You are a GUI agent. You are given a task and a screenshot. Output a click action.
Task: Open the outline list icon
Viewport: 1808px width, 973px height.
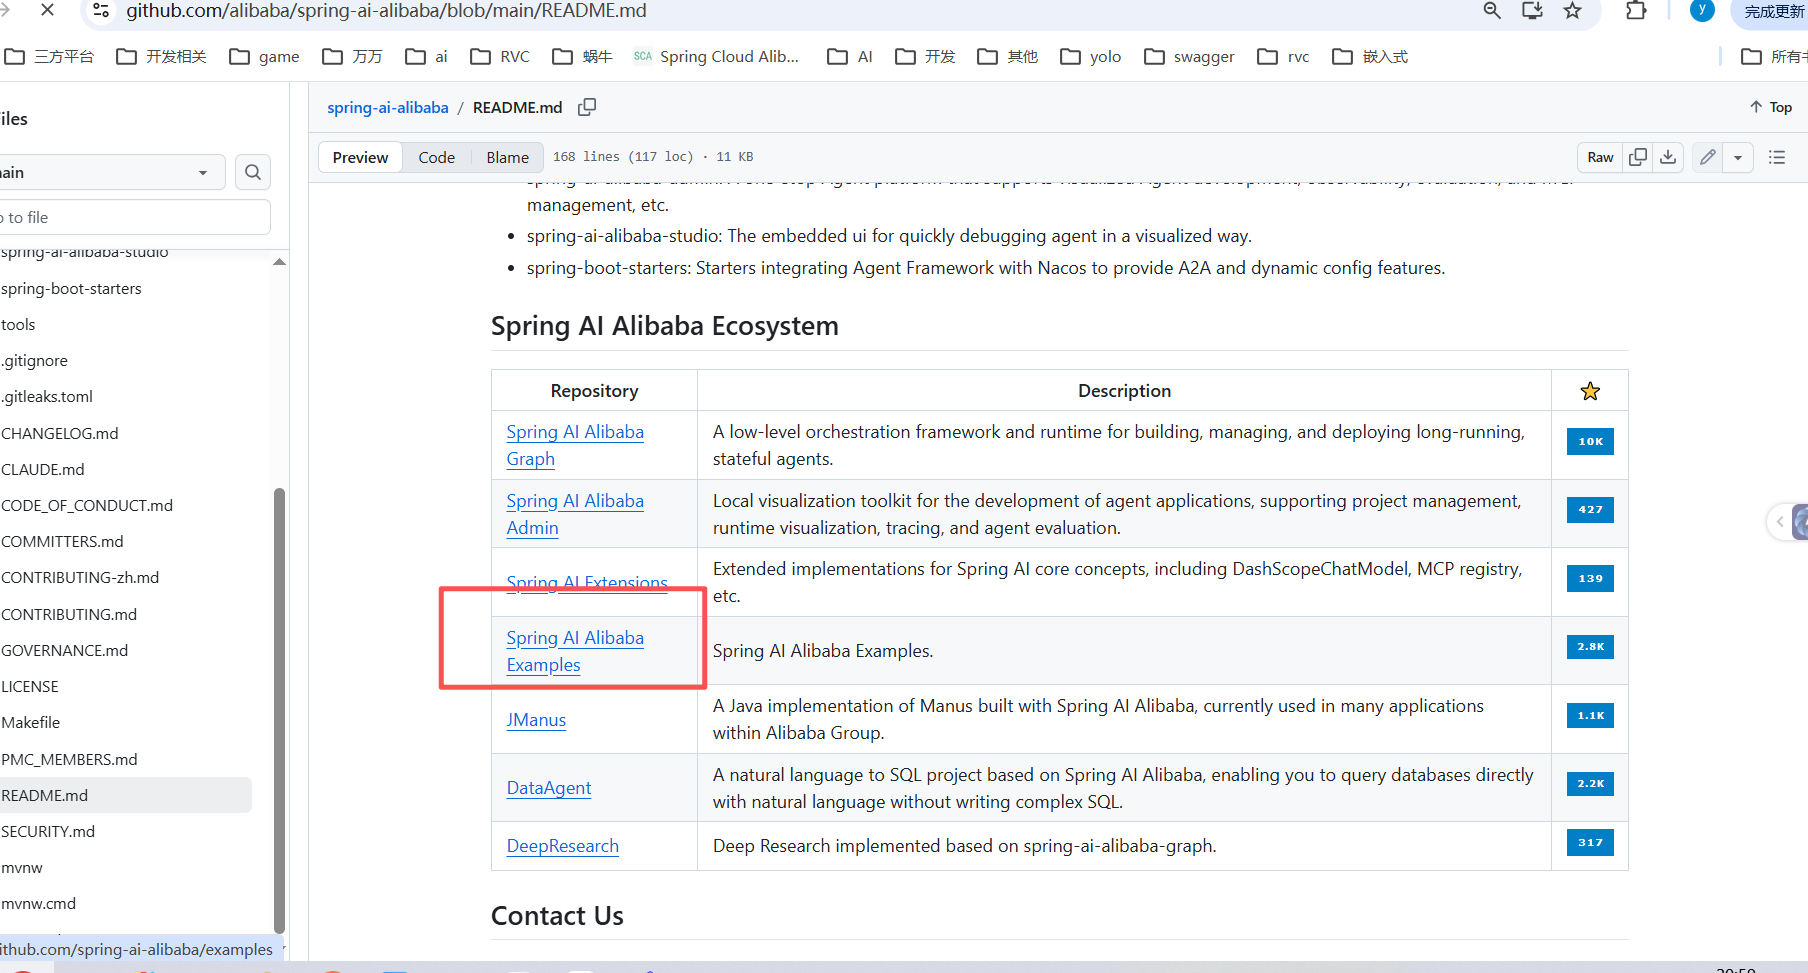1777,157
